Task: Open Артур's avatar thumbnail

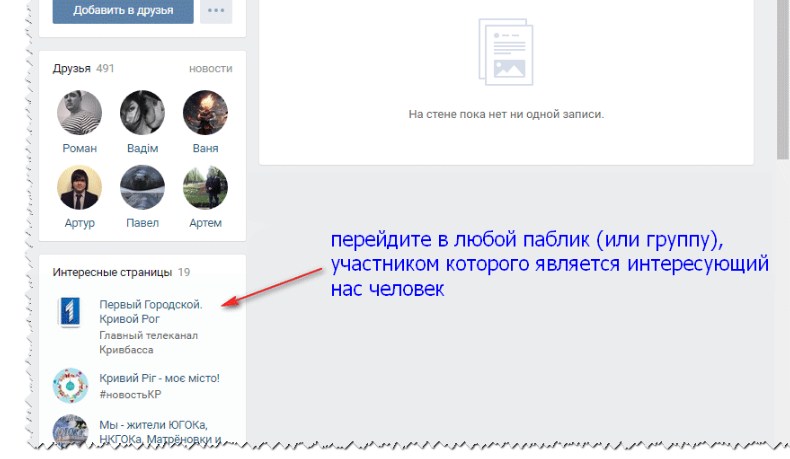Action: [x=80, y=187]
